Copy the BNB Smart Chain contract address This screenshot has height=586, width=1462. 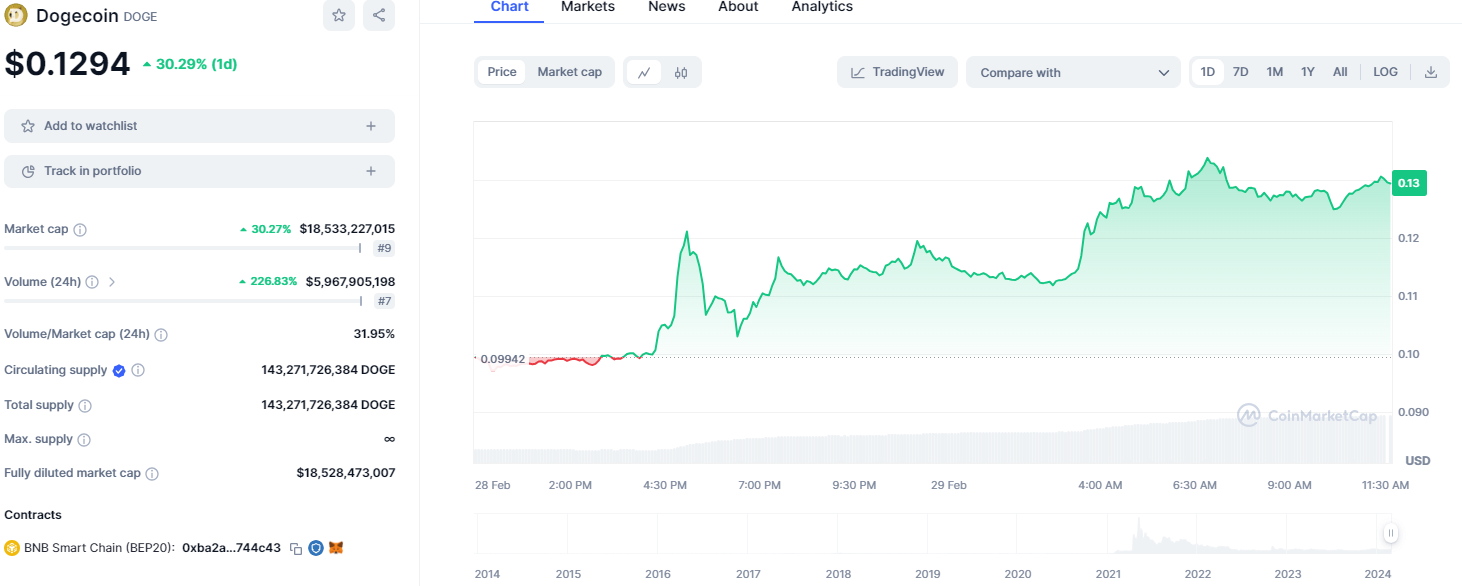296,548
